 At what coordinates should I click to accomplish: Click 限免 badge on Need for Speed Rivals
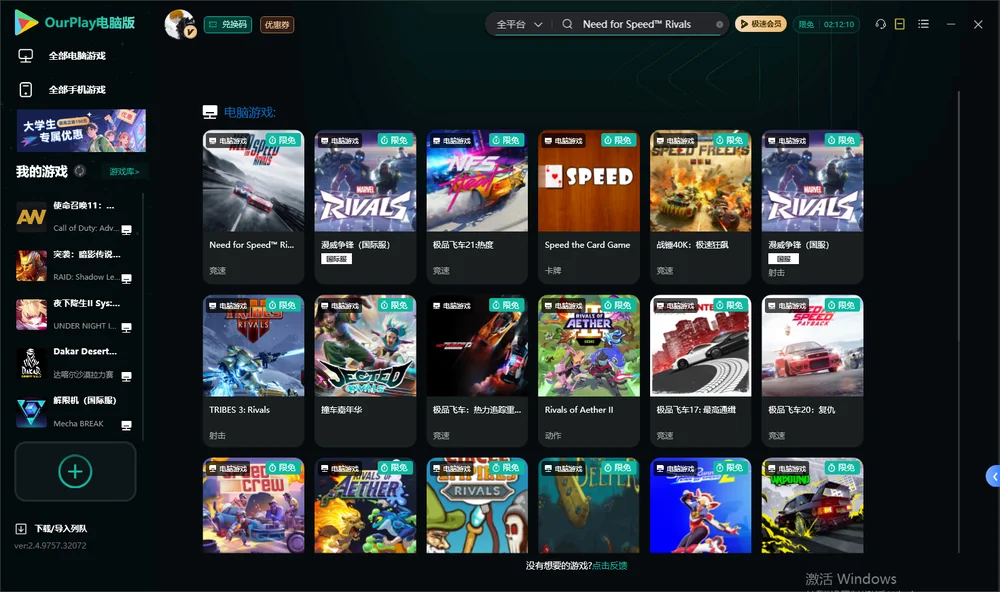(283, 140)
